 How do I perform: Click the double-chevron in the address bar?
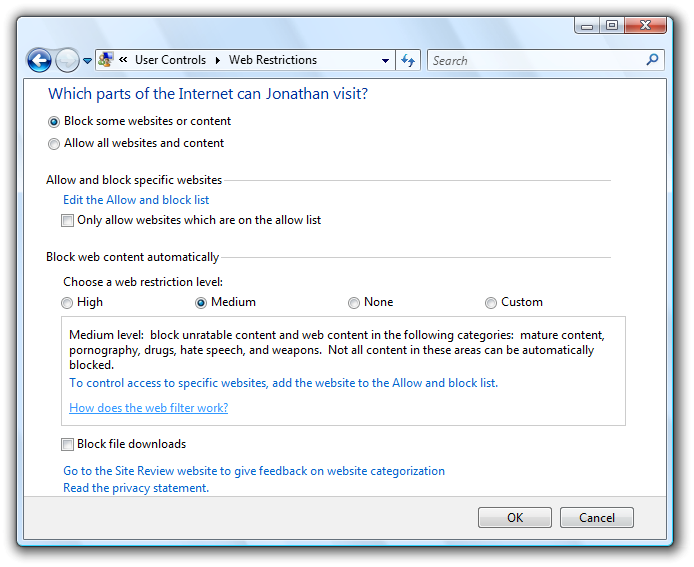[123, 60]
